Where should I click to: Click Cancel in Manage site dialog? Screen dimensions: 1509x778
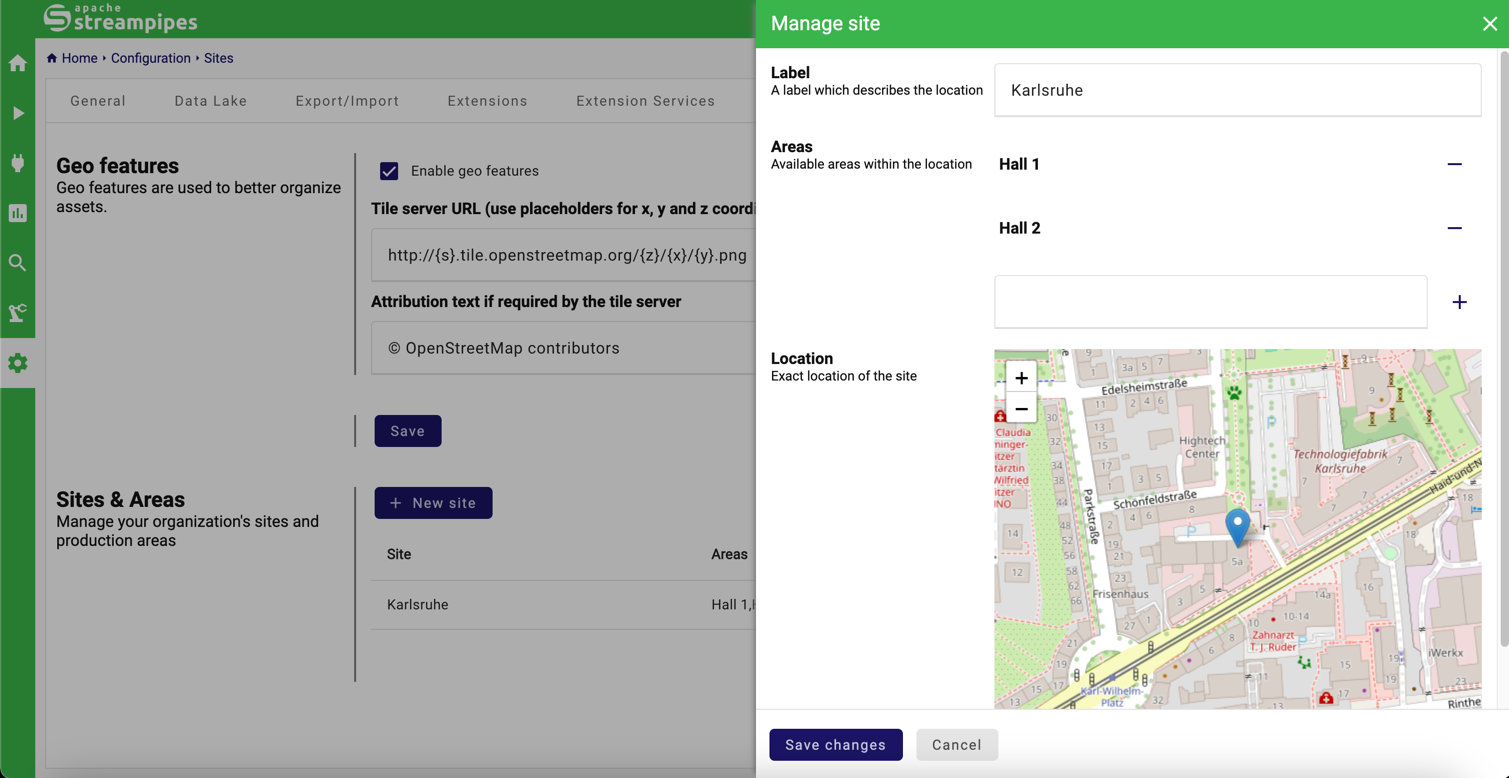coord(956,745)
